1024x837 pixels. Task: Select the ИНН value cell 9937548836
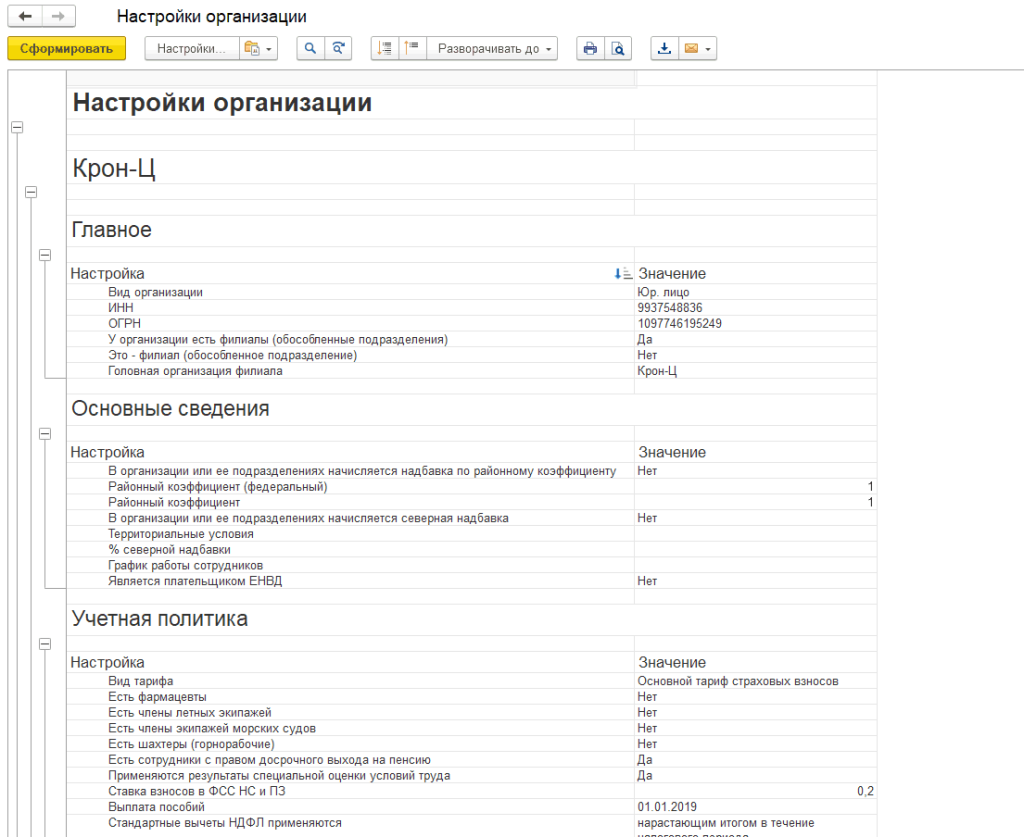pos(670,308)
